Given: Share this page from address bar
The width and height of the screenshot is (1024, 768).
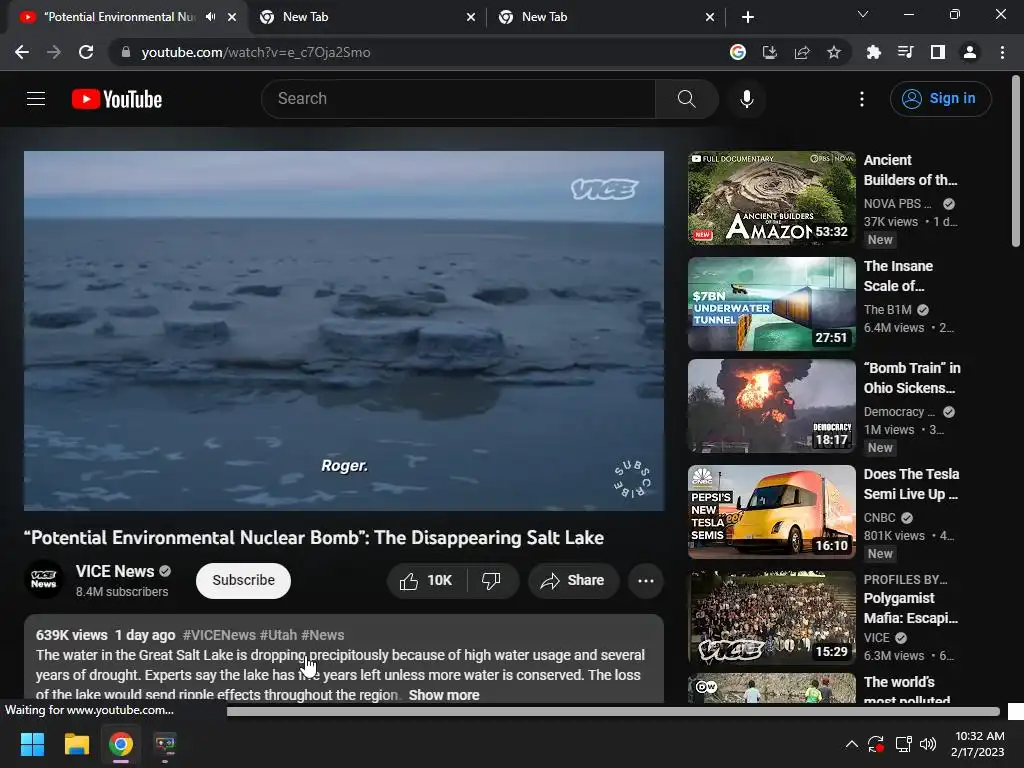Looking at the screenshot, I should click(x=802, y=52).
